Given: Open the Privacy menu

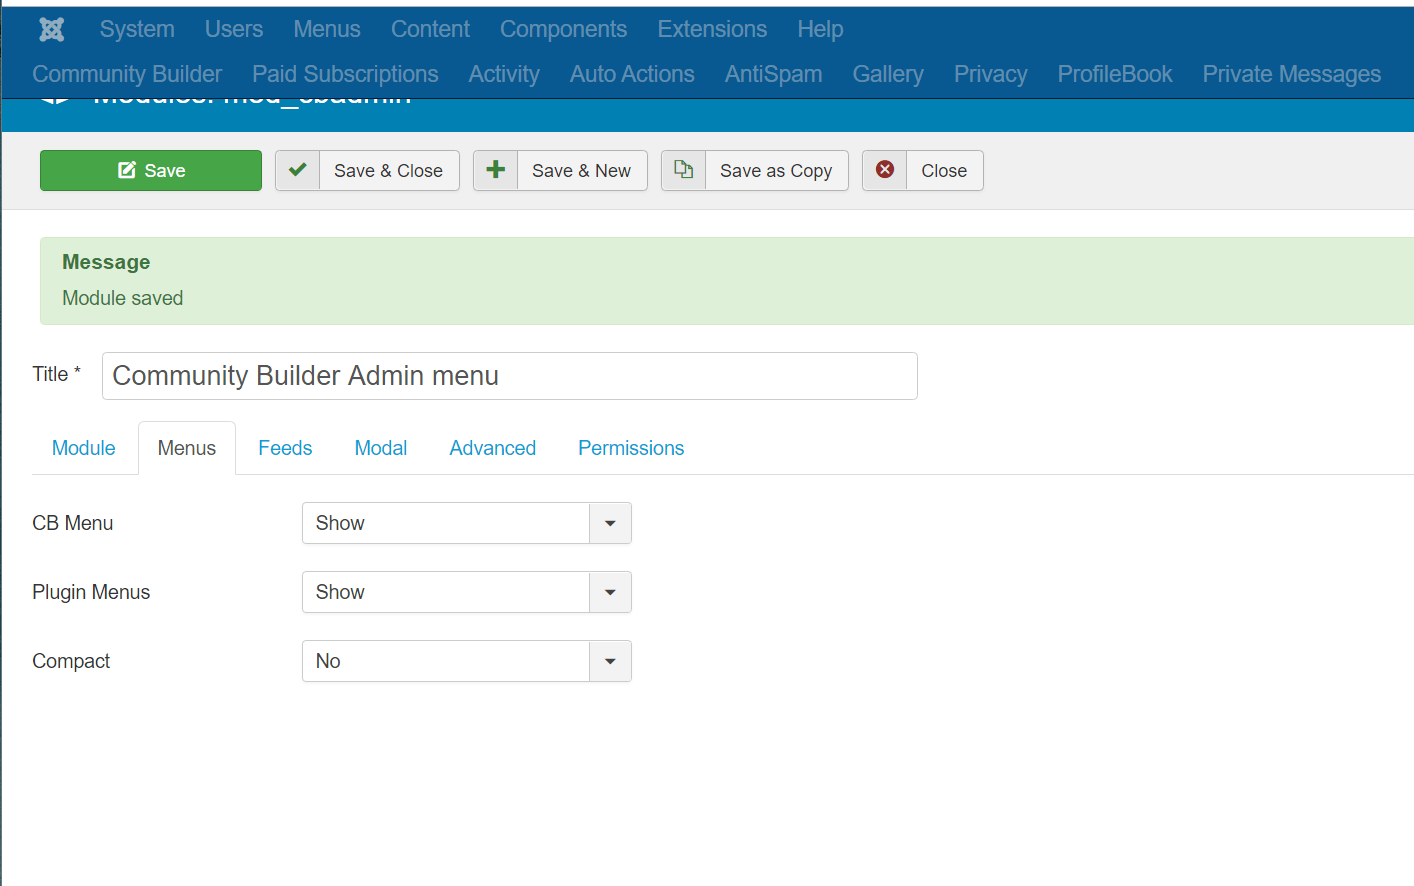Looking at the screenshot, I should point(990,74).
